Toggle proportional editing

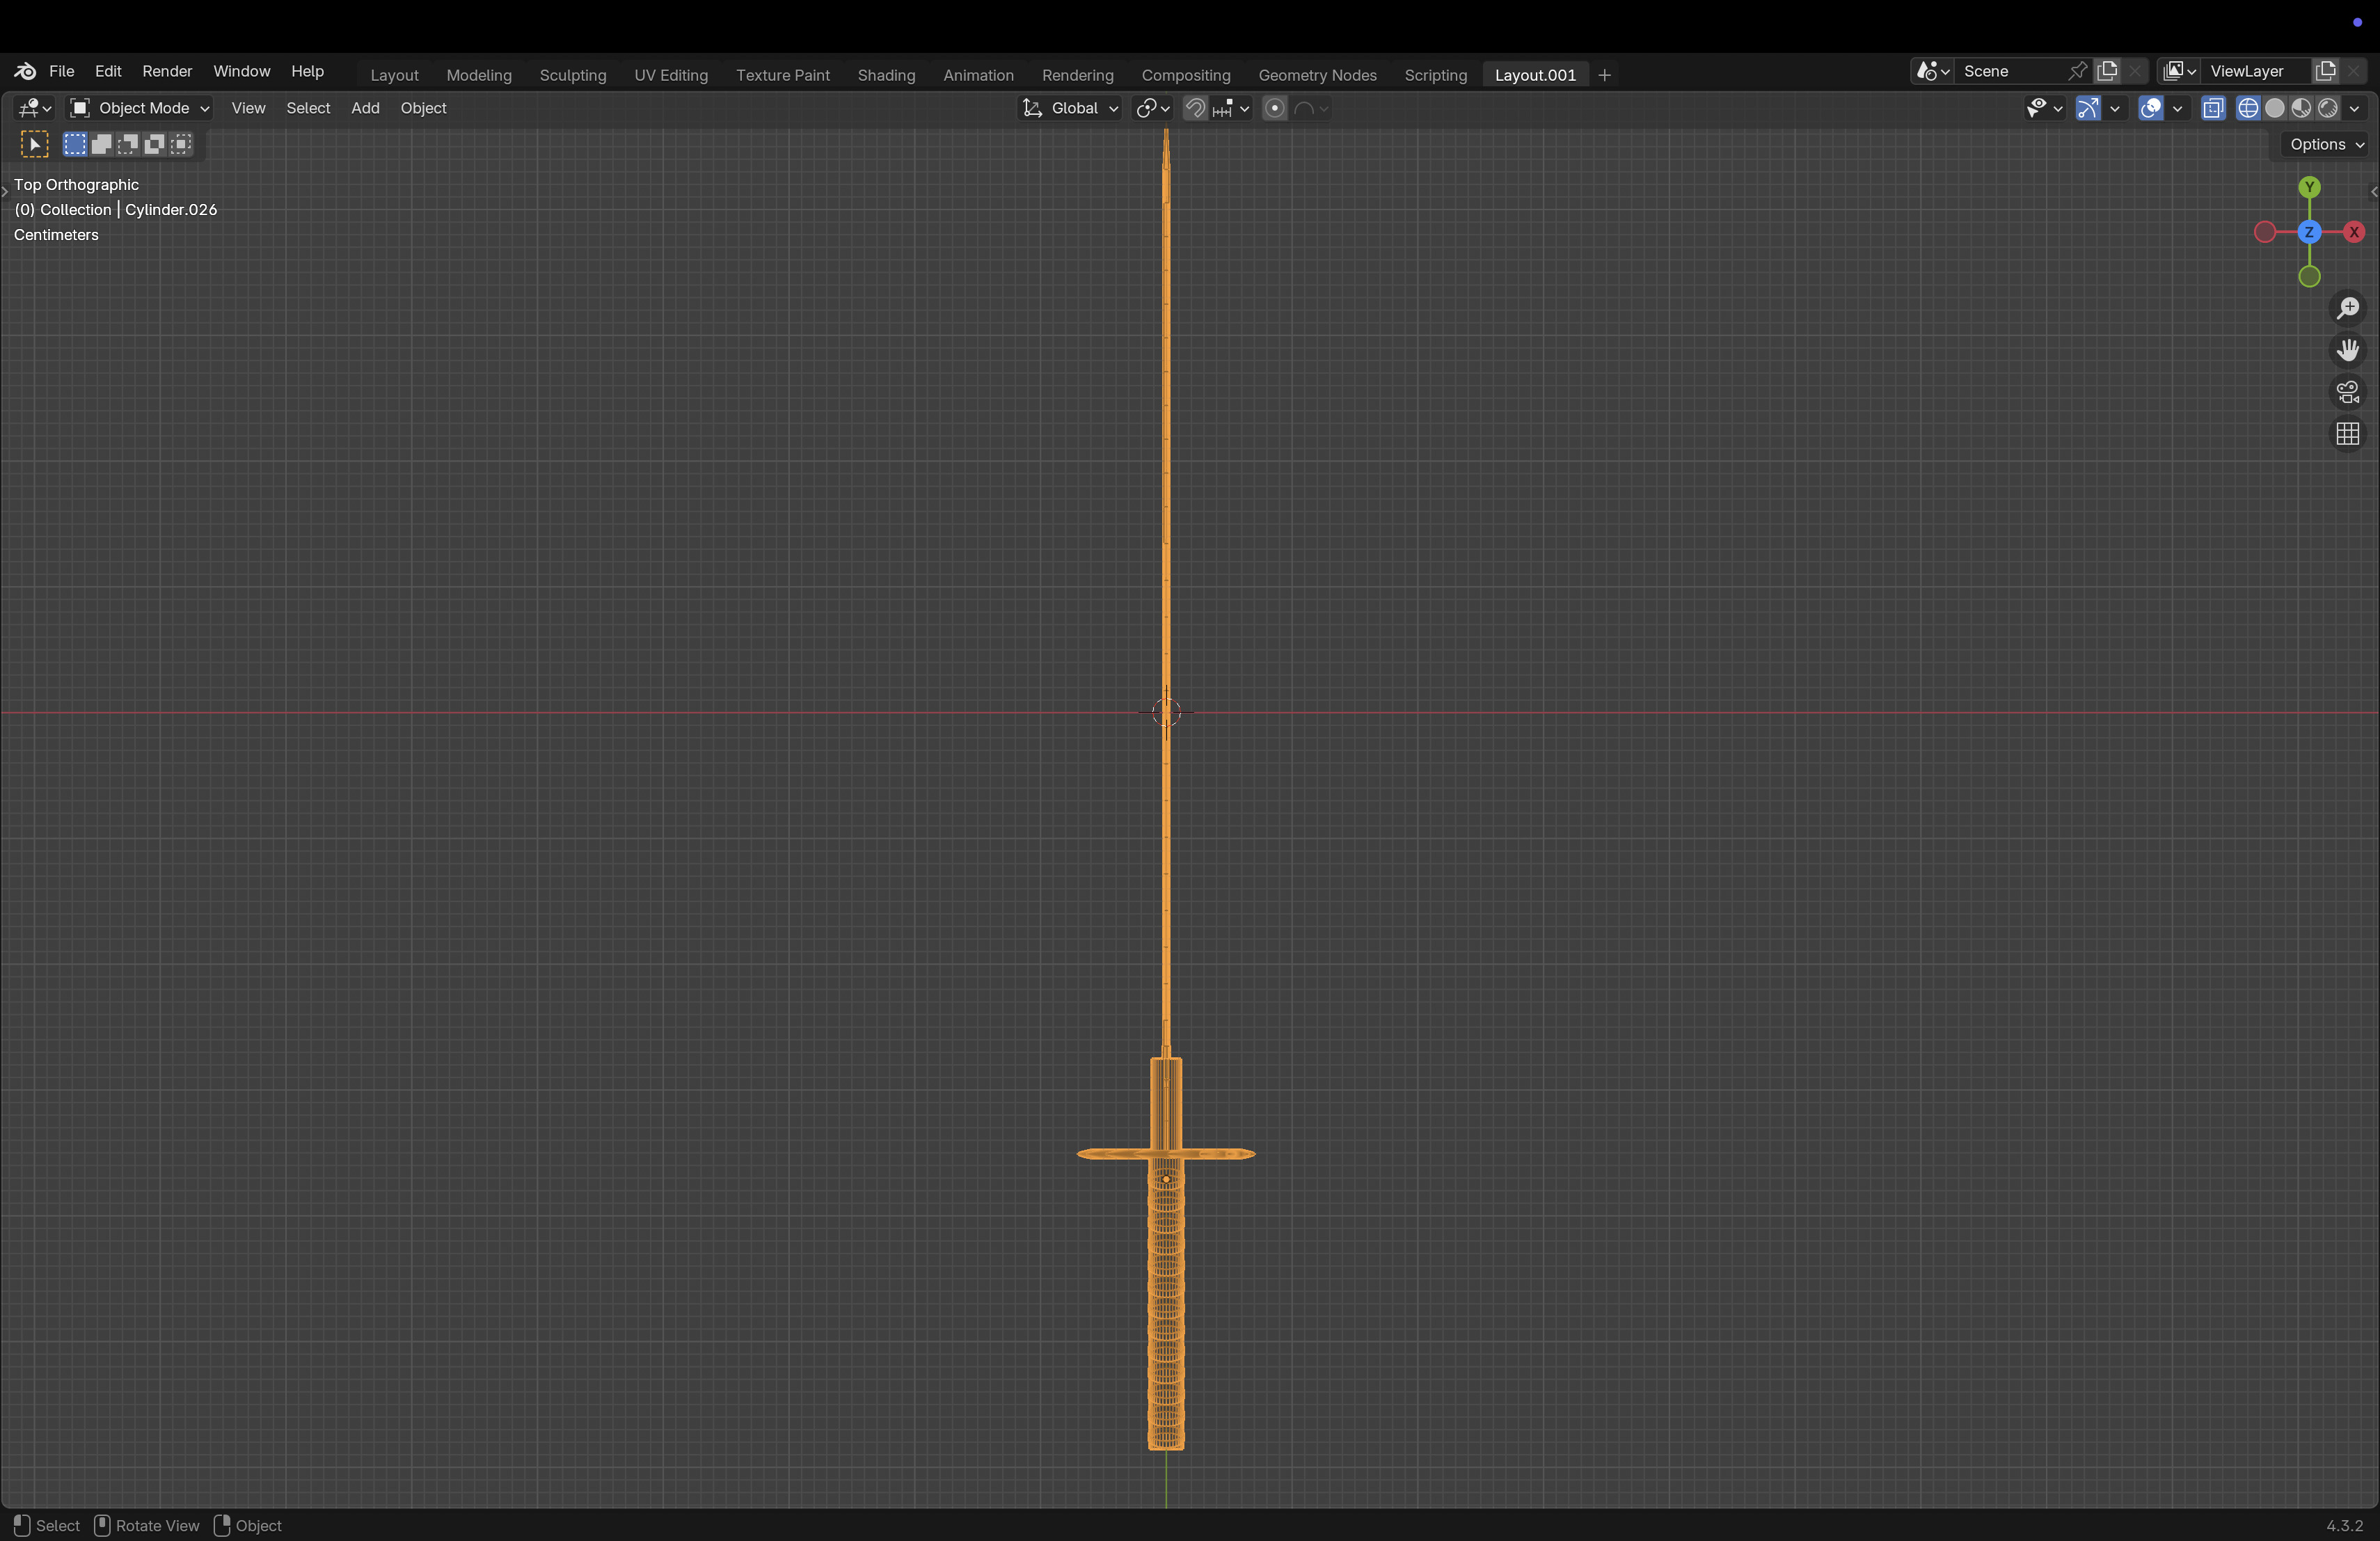[1274, 108]
